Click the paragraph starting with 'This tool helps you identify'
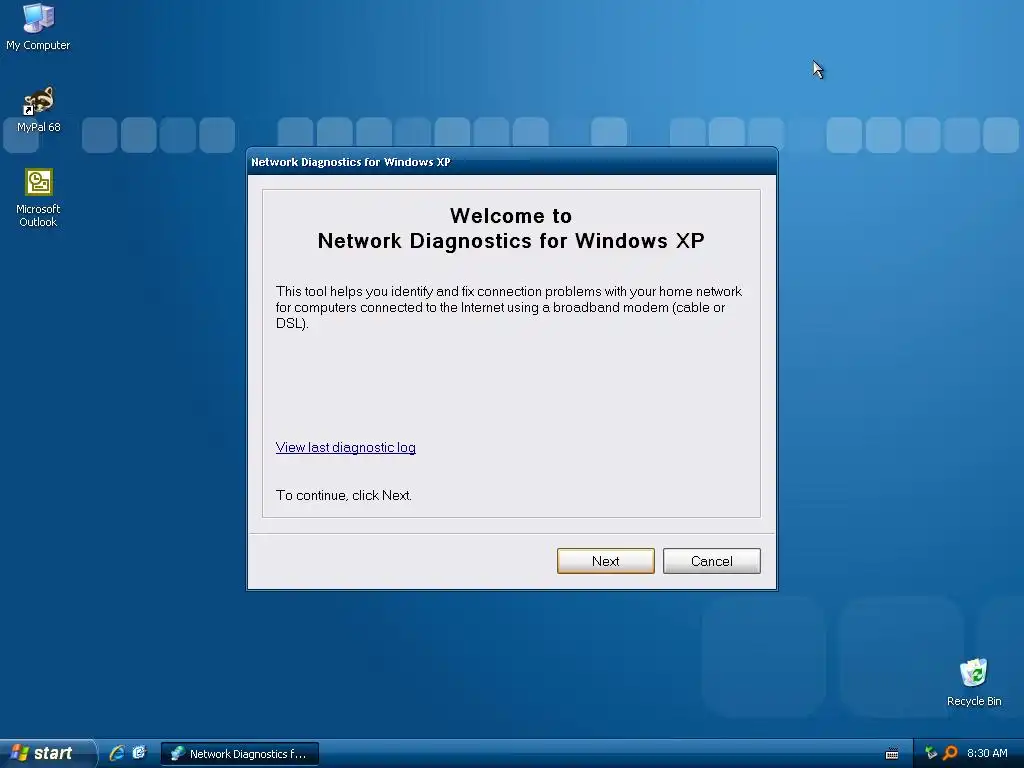 point(509,307)
